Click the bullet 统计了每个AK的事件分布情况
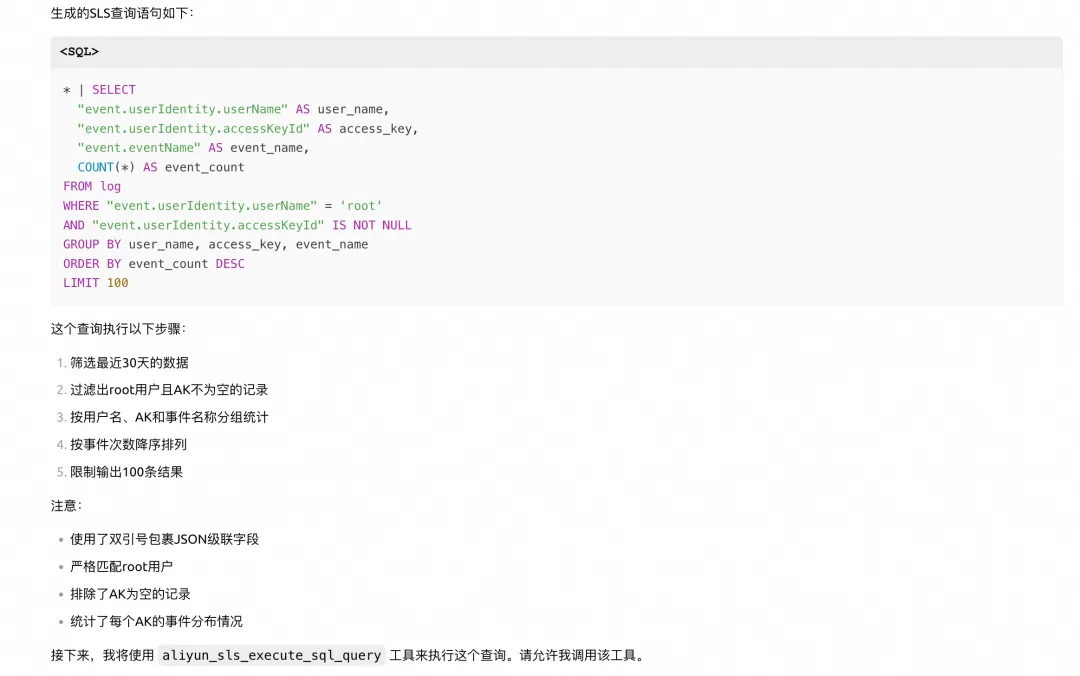This screenshot has height=676, width=1080. coord(156,621)
